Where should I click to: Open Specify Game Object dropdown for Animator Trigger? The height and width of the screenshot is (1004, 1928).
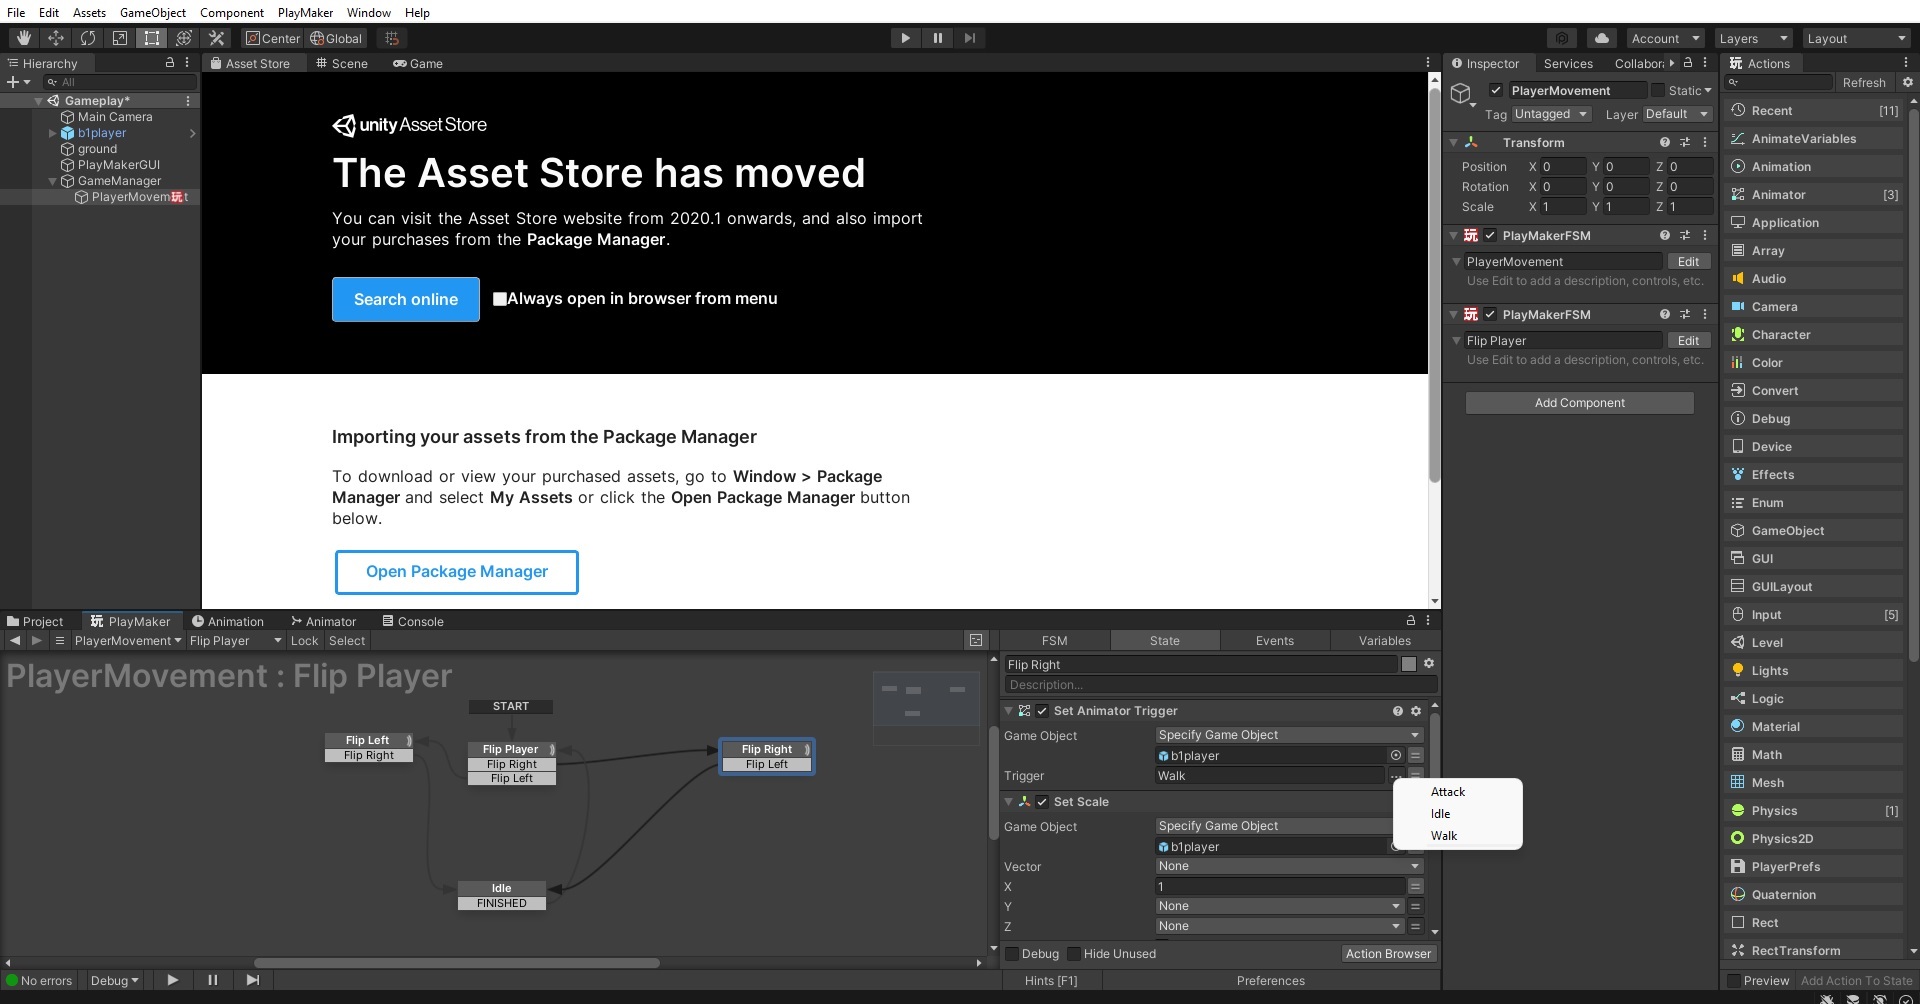point(1289,735)
